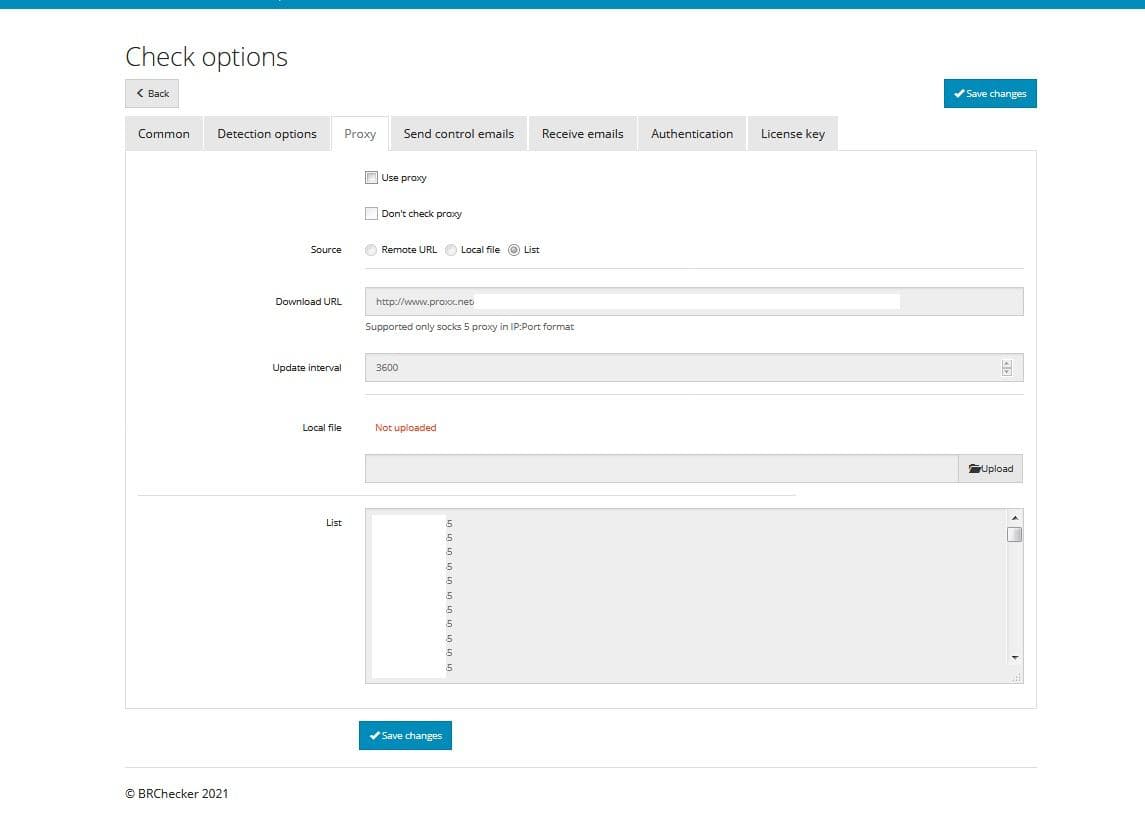Enable the Use proxy checkbox
Screen dimensions: 1145x821
pyautogui.click(x=371, y=177)
